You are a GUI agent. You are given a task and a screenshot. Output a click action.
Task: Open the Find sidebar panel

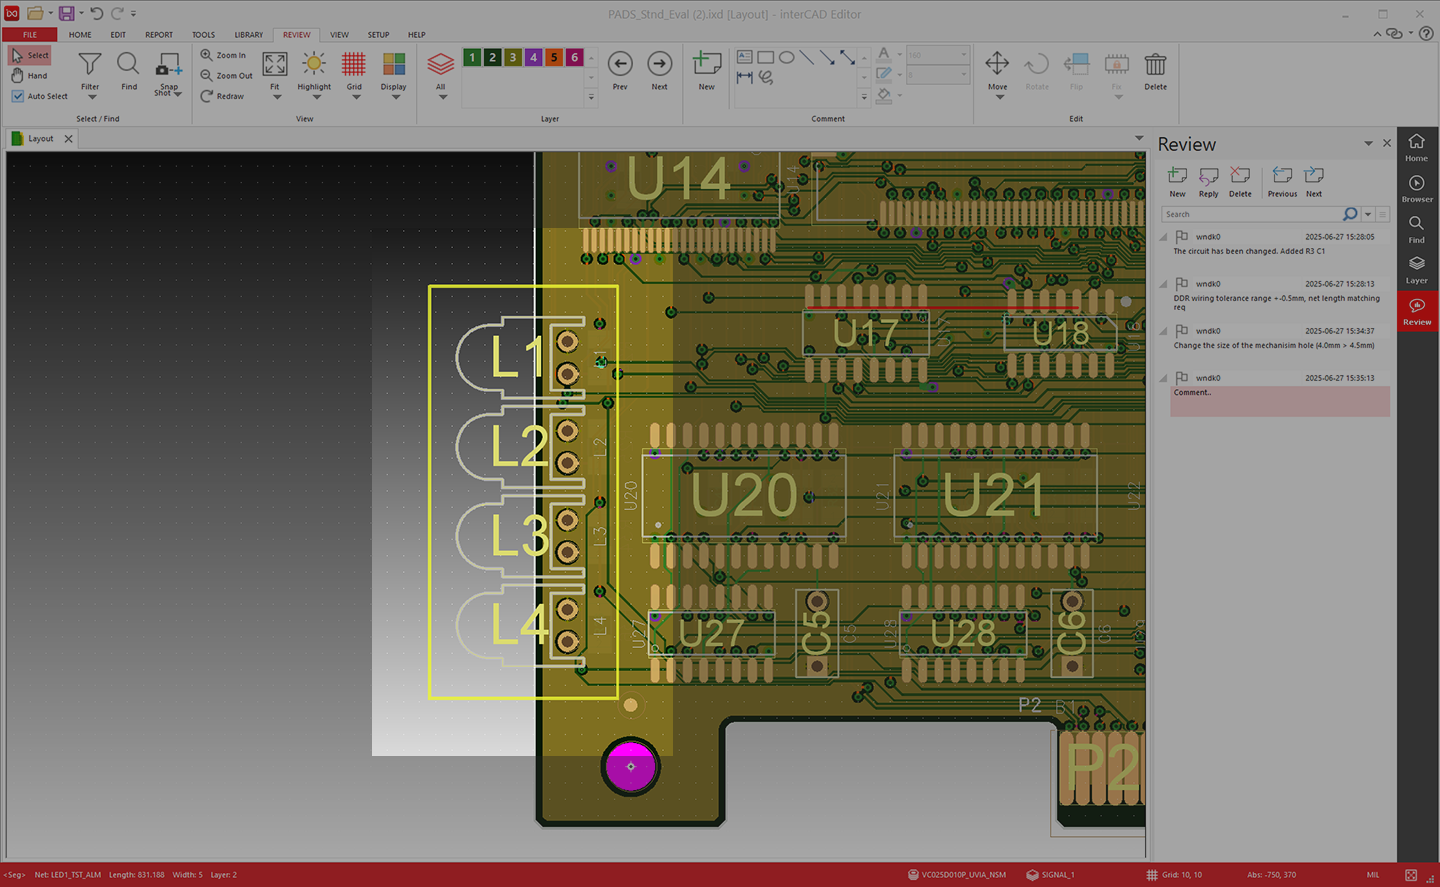click(x=1417, y=230)
